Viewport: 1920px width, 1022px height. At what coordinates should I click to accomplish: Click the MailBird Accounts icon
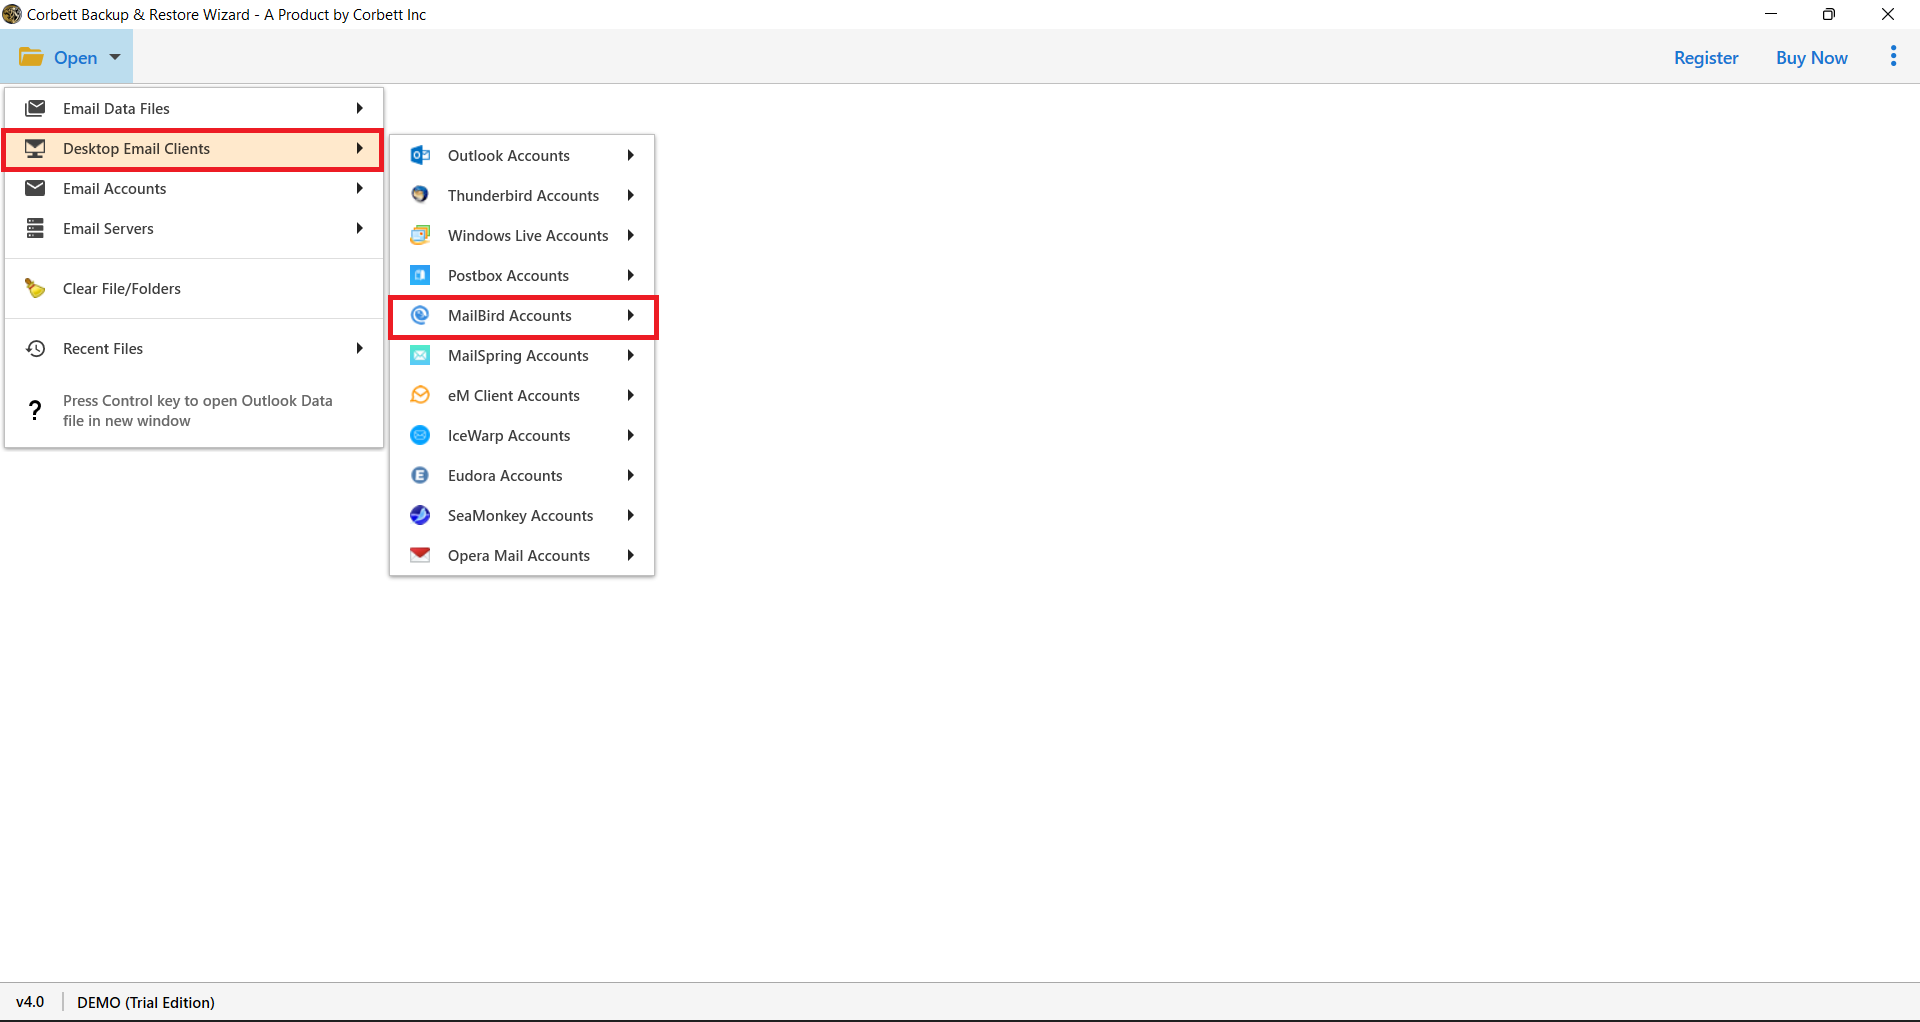point(420,315)
